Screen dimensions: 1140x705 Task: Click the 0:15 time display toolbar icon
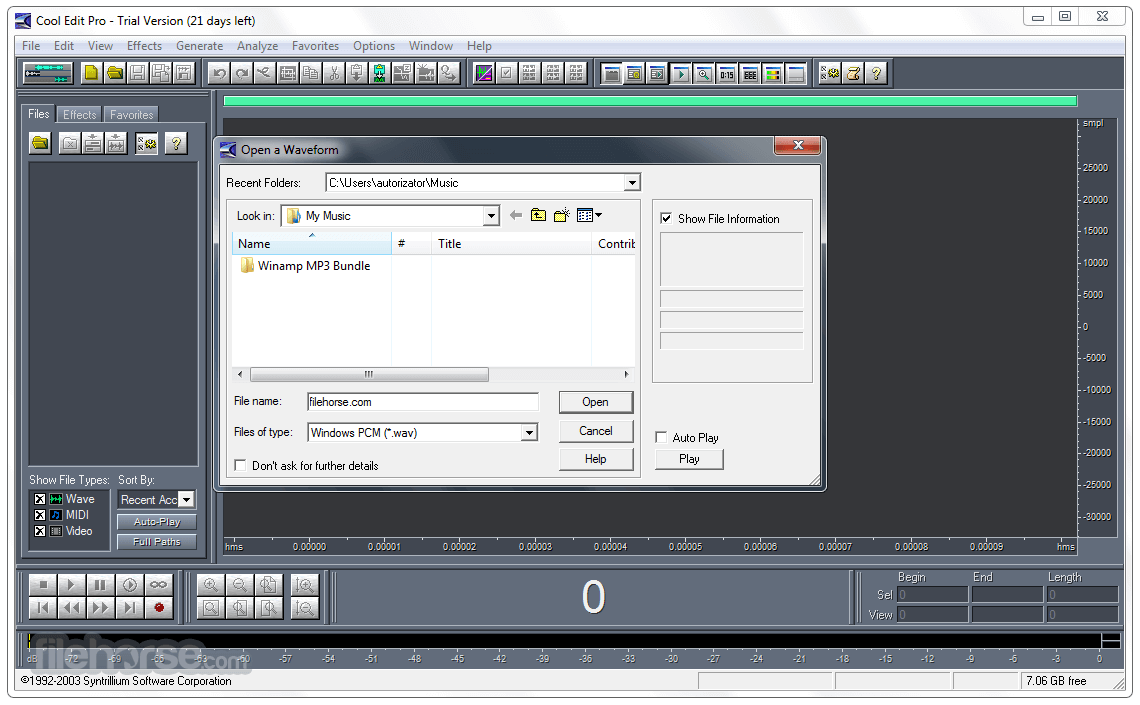pyautogui.click(x=727, y=73)
